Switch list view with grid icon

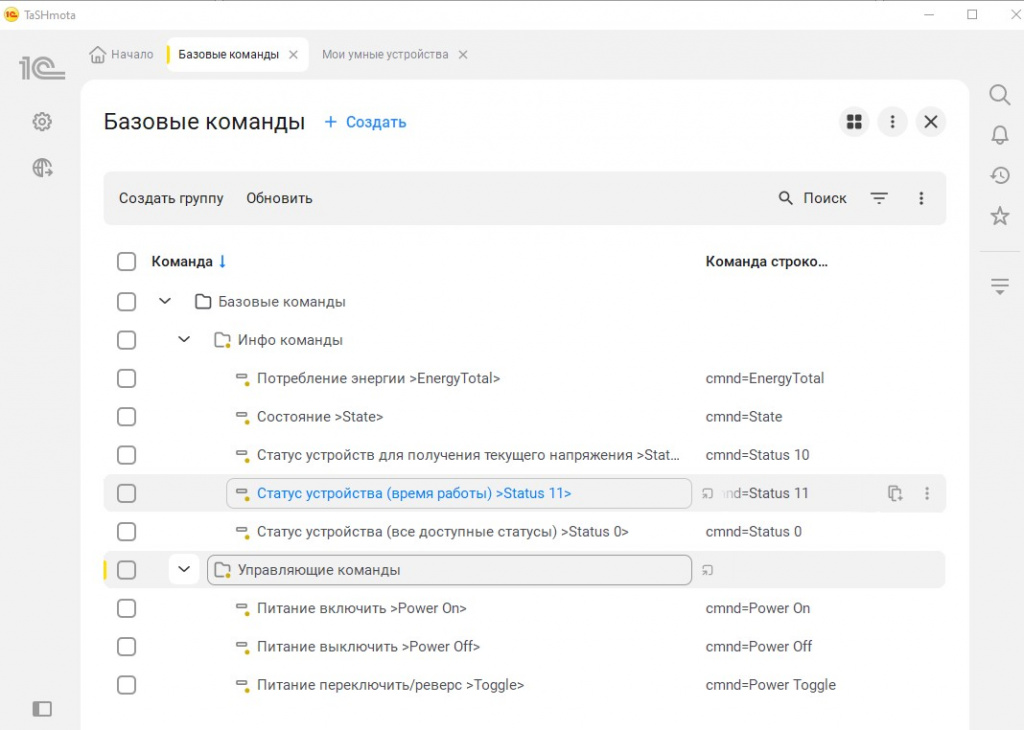[x=854, y=122]
